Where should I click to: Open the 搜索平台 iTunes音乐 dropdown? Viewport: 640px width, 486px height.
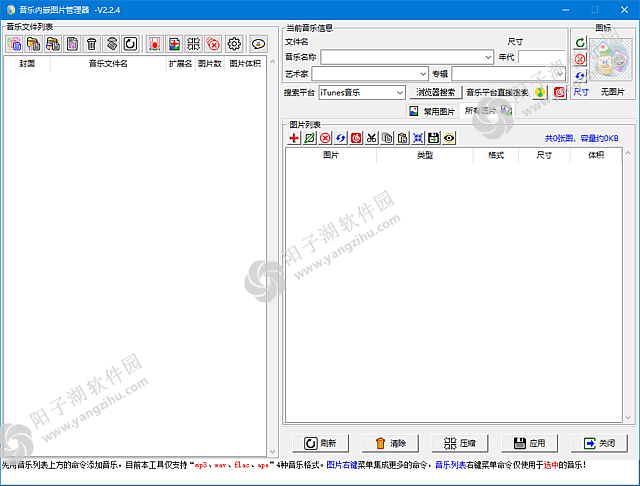click(400, 93)
